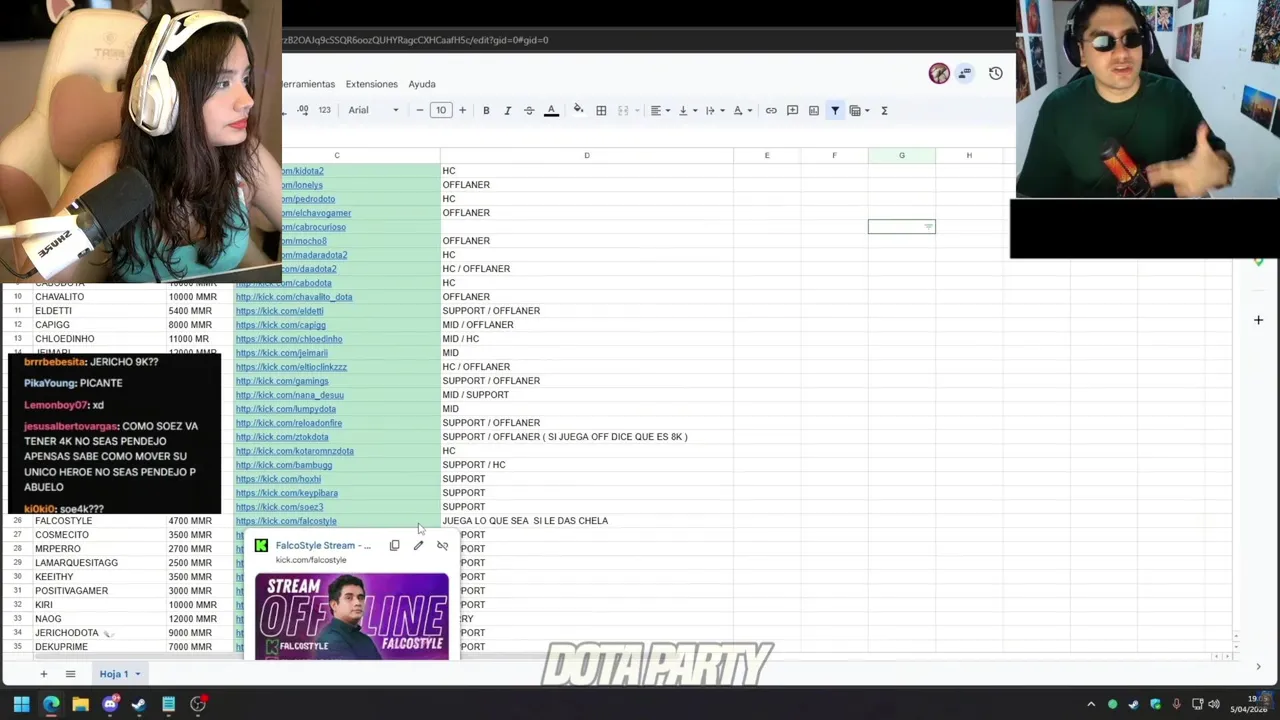
Task: Open horizontal align dropdown
Action: [x=659, y=111]
